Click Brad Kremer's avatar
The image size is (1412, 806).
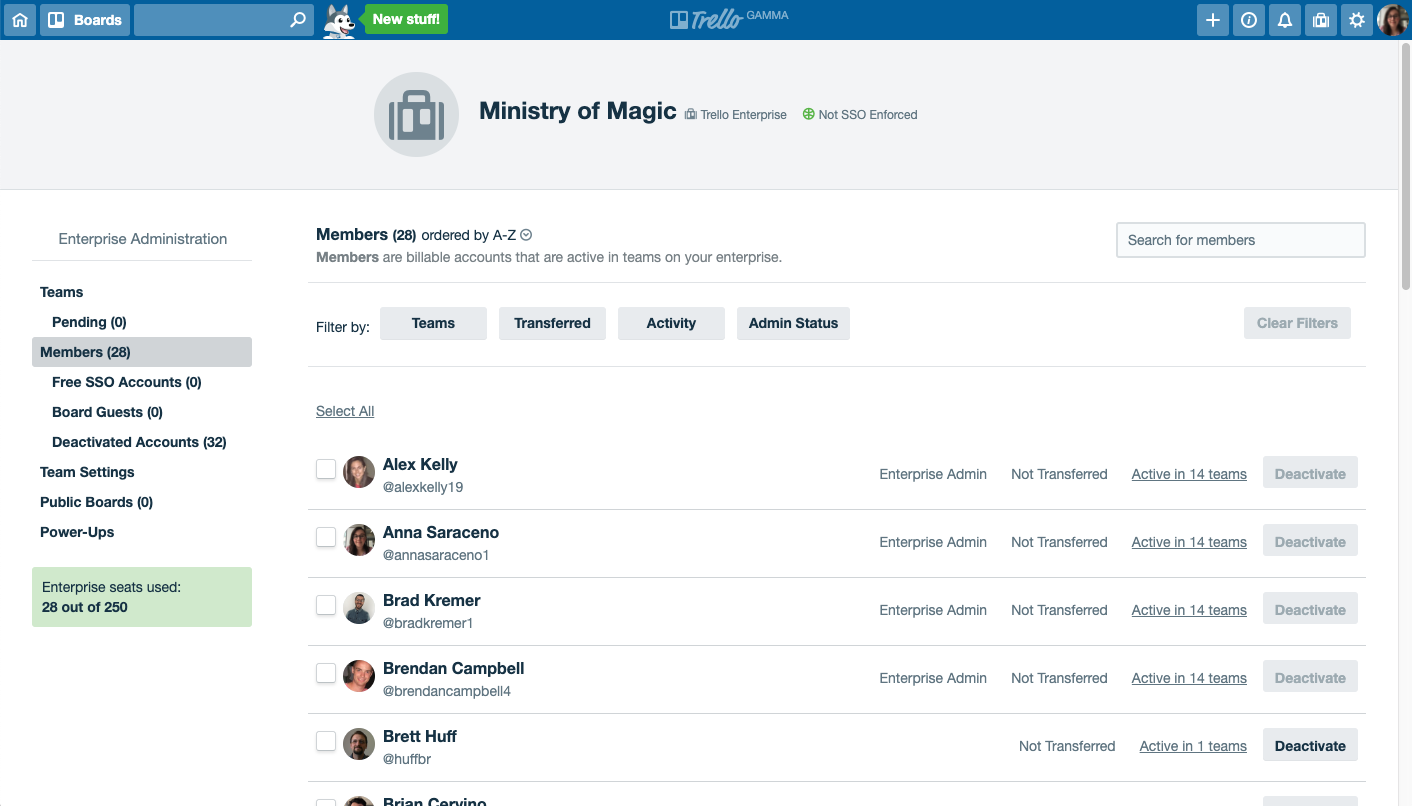coord(359,608)
